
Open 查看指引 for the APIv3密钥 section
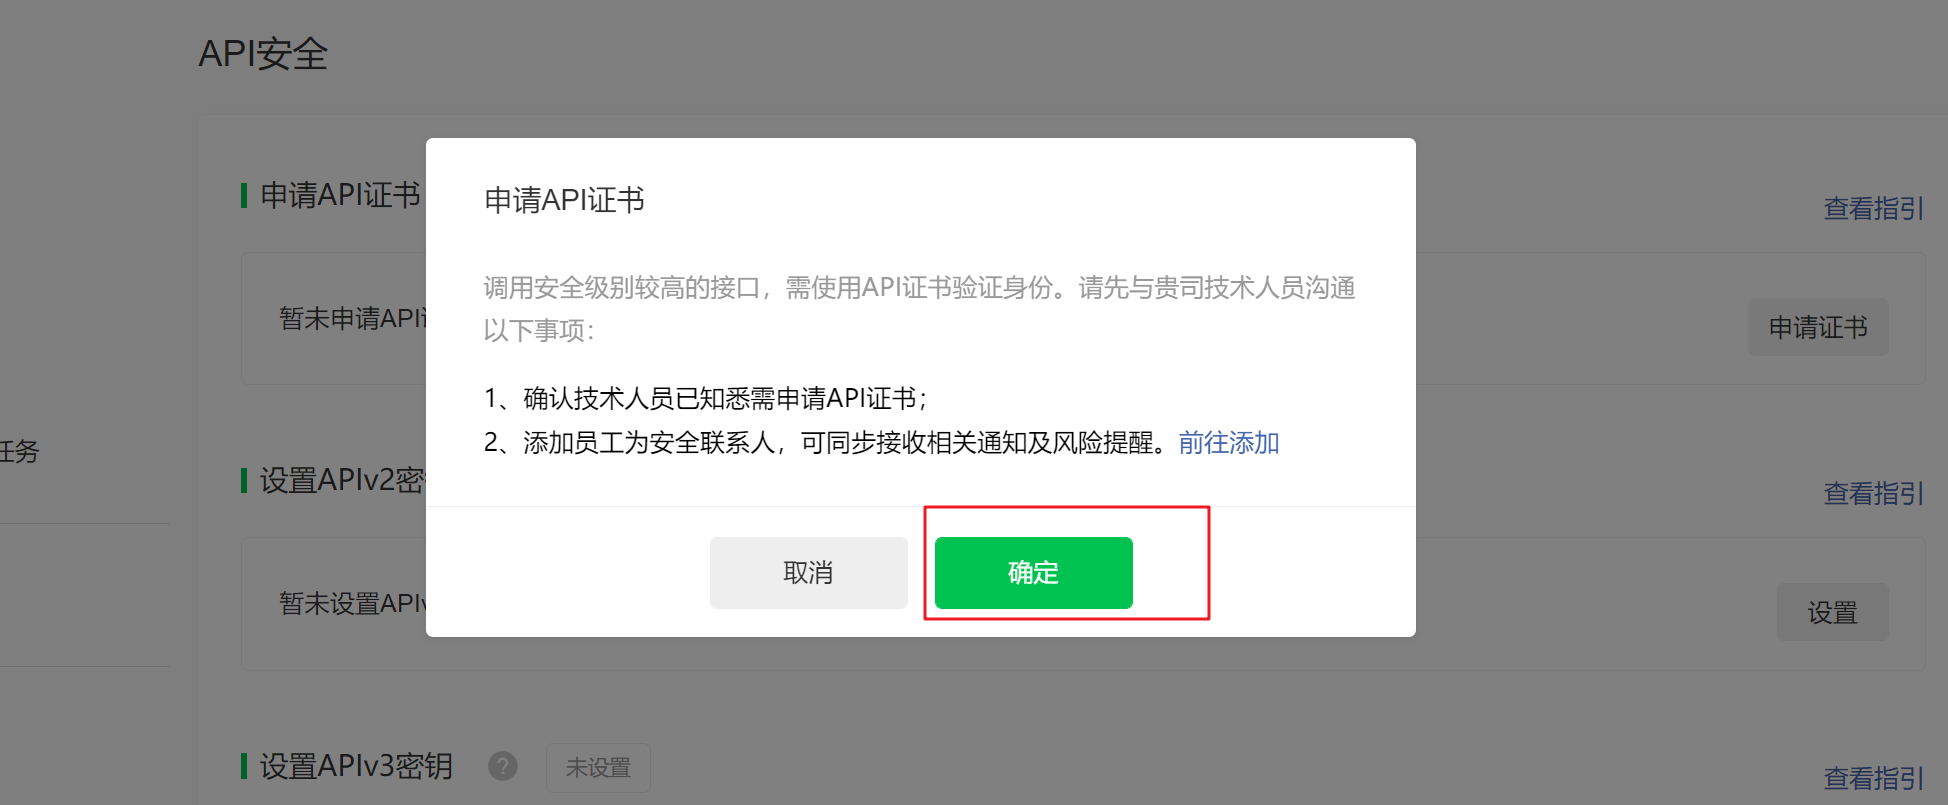click(x=1873, y=778)
